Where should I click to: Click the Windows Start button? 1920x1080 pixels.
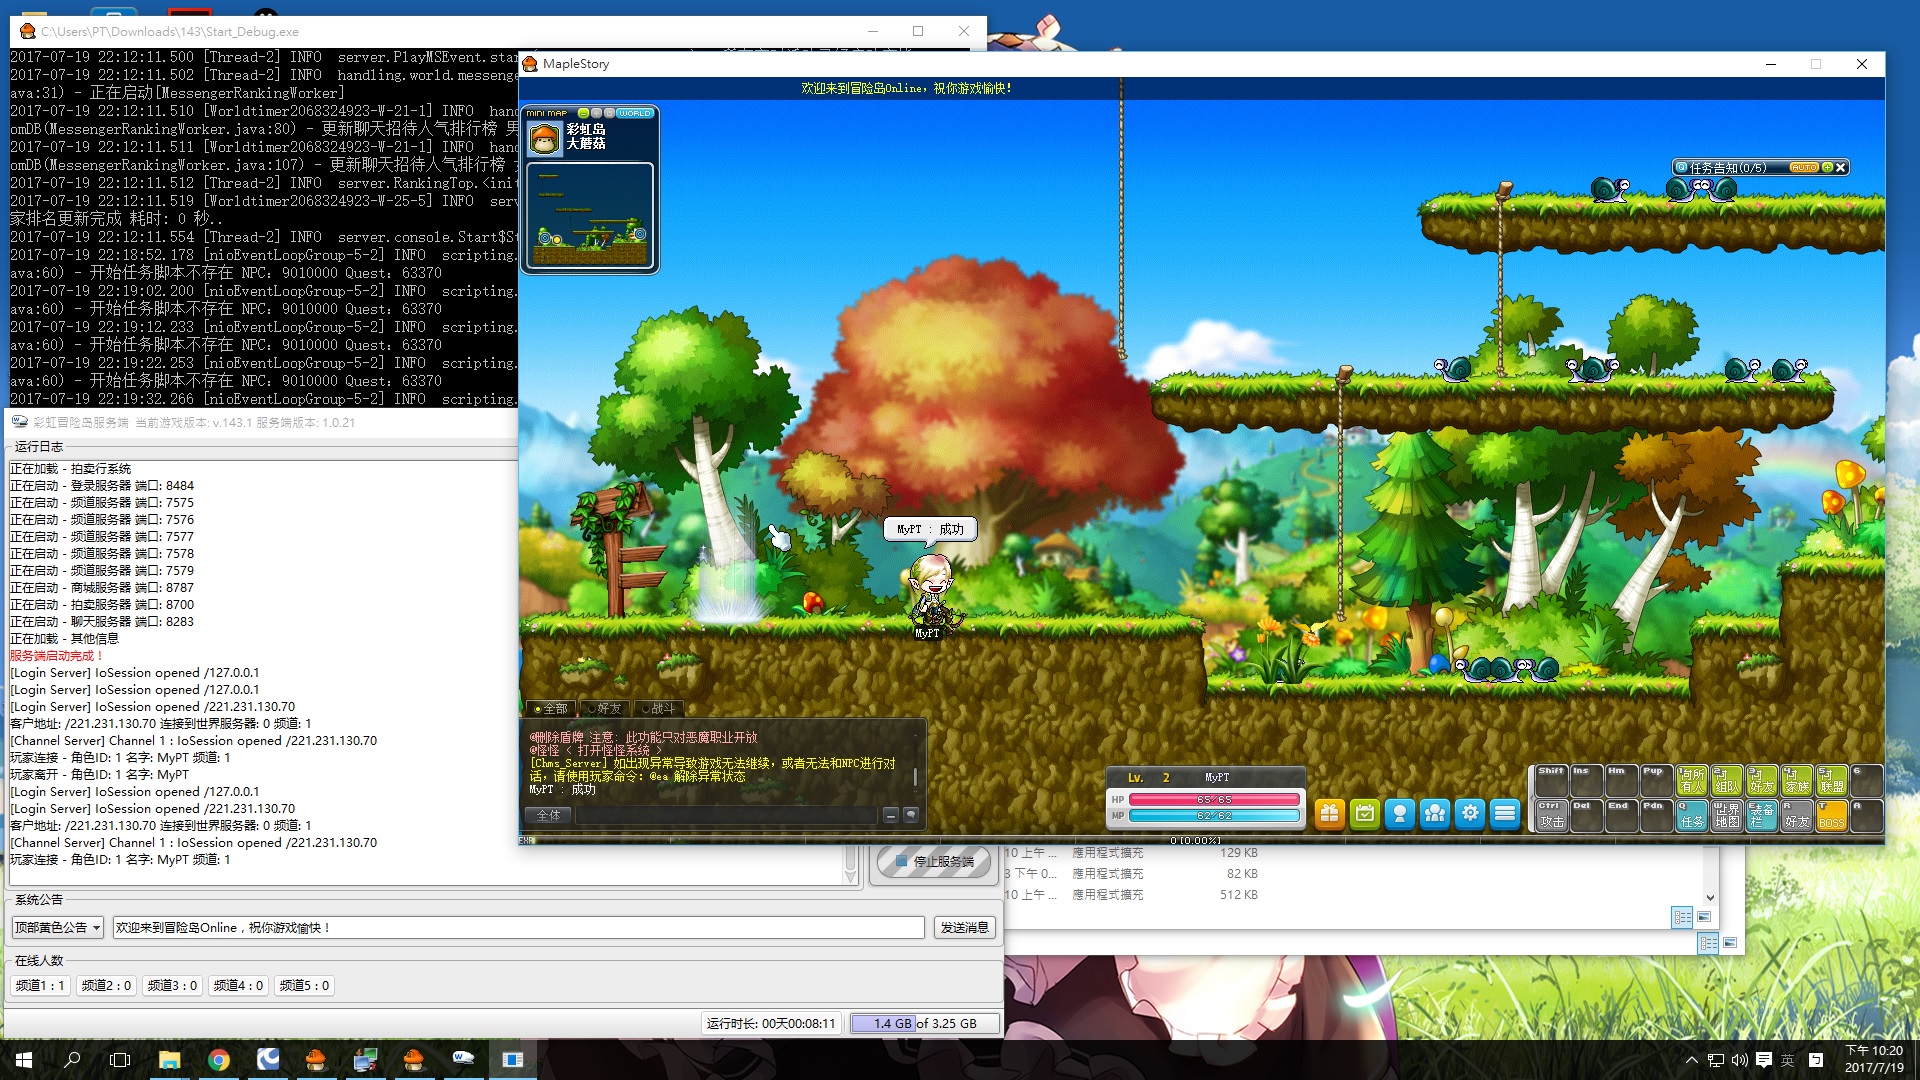pos(24,1060)
